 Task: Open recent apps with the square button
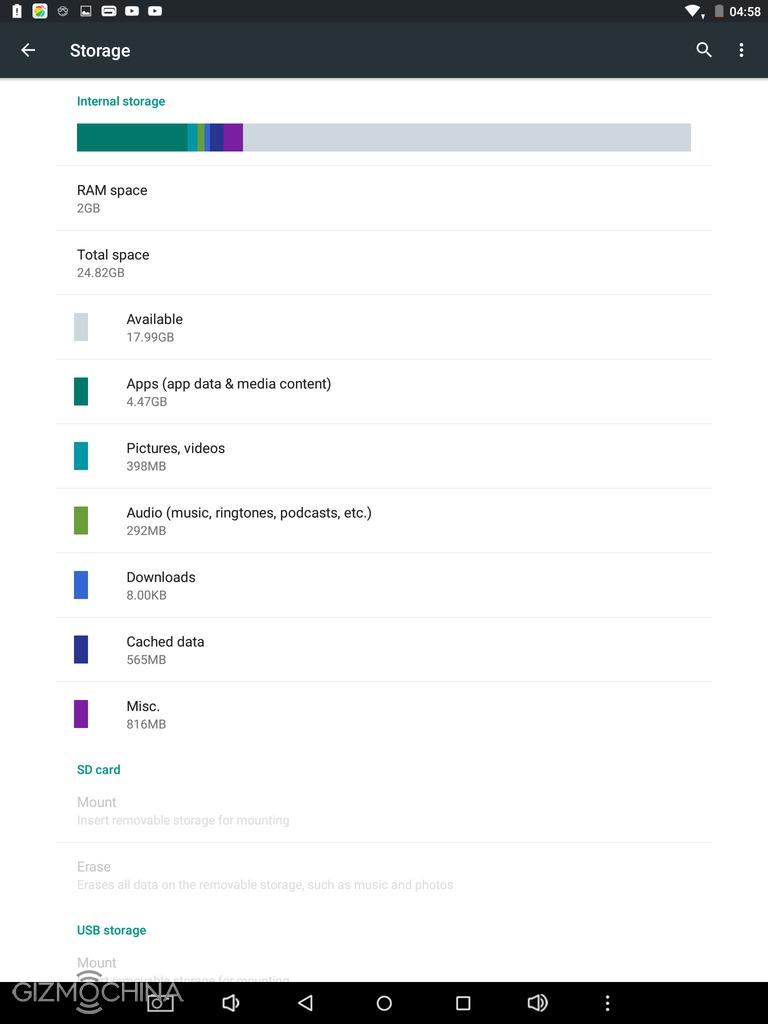point(462,1002)
